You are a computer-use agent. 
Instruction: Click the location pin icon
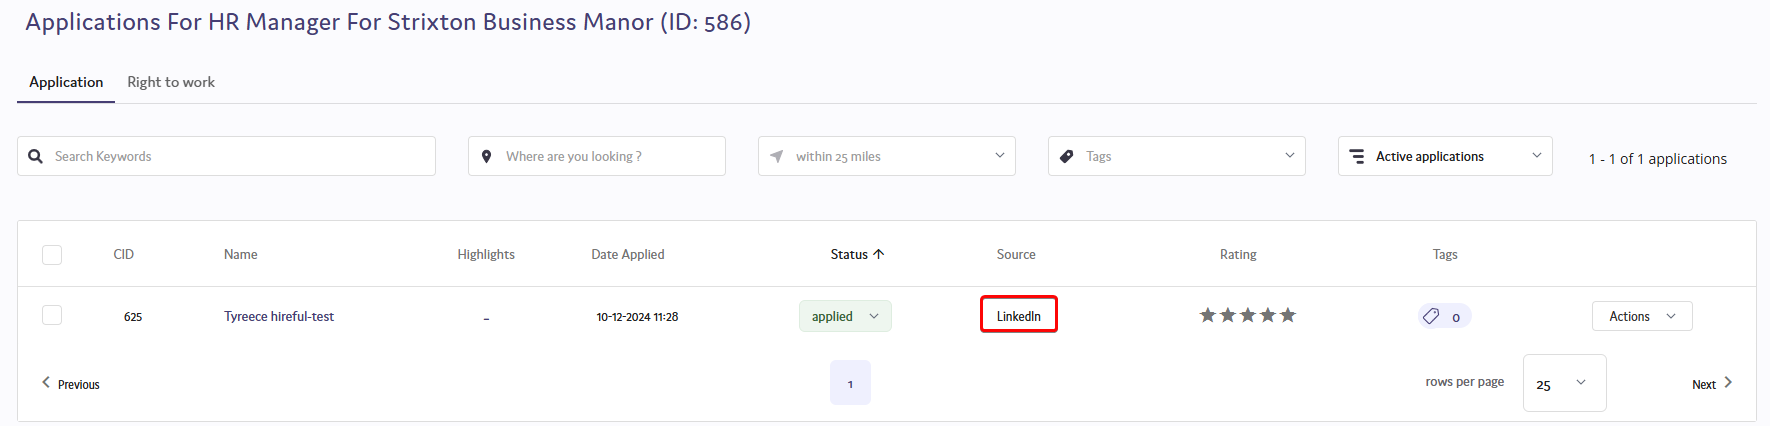coord(486,156)
